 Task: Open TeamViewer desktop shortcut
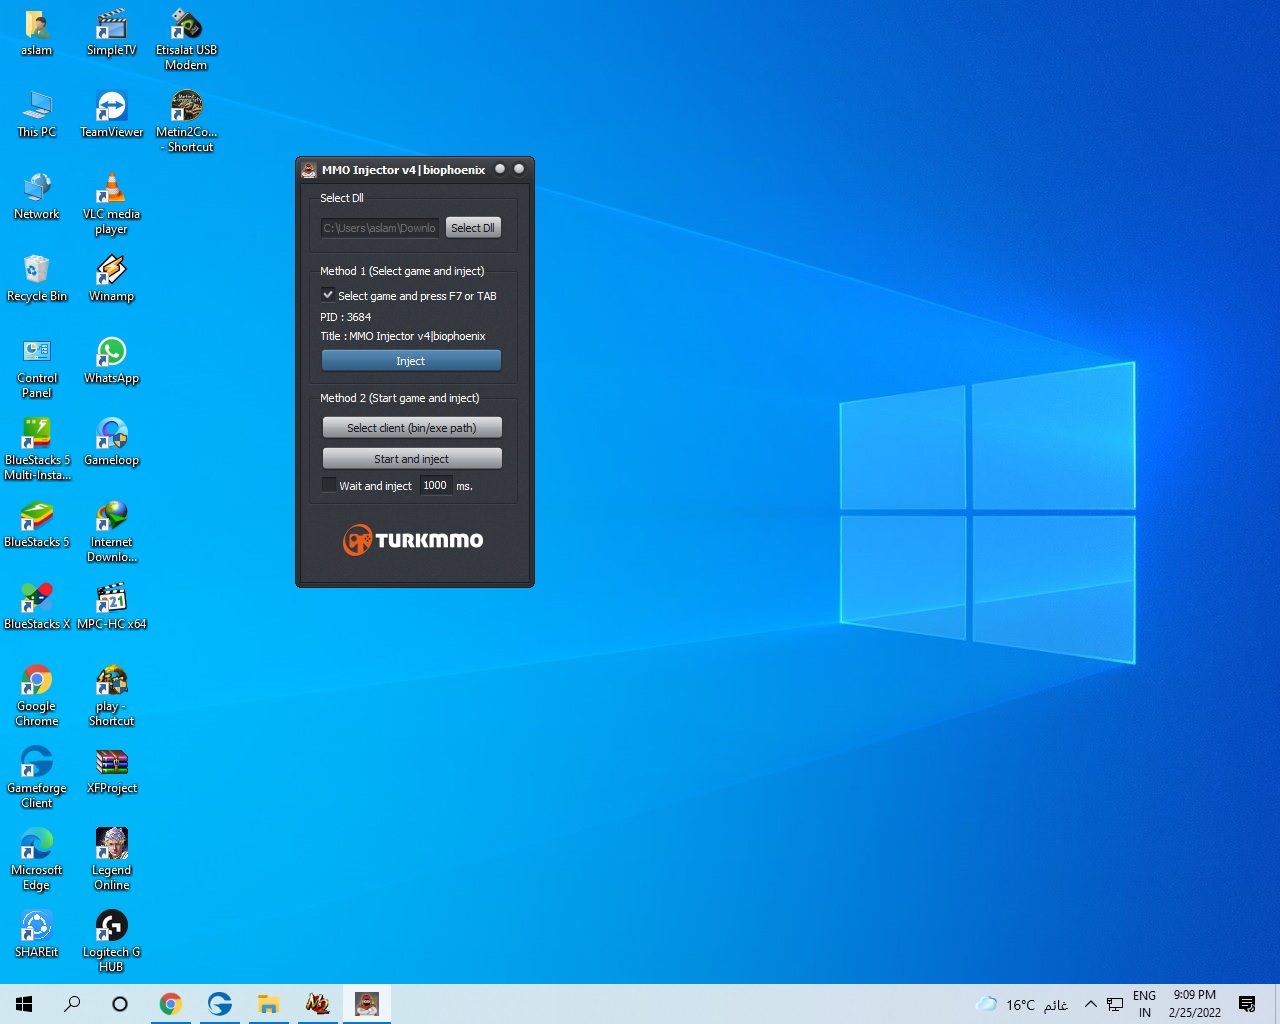(111, 114)
